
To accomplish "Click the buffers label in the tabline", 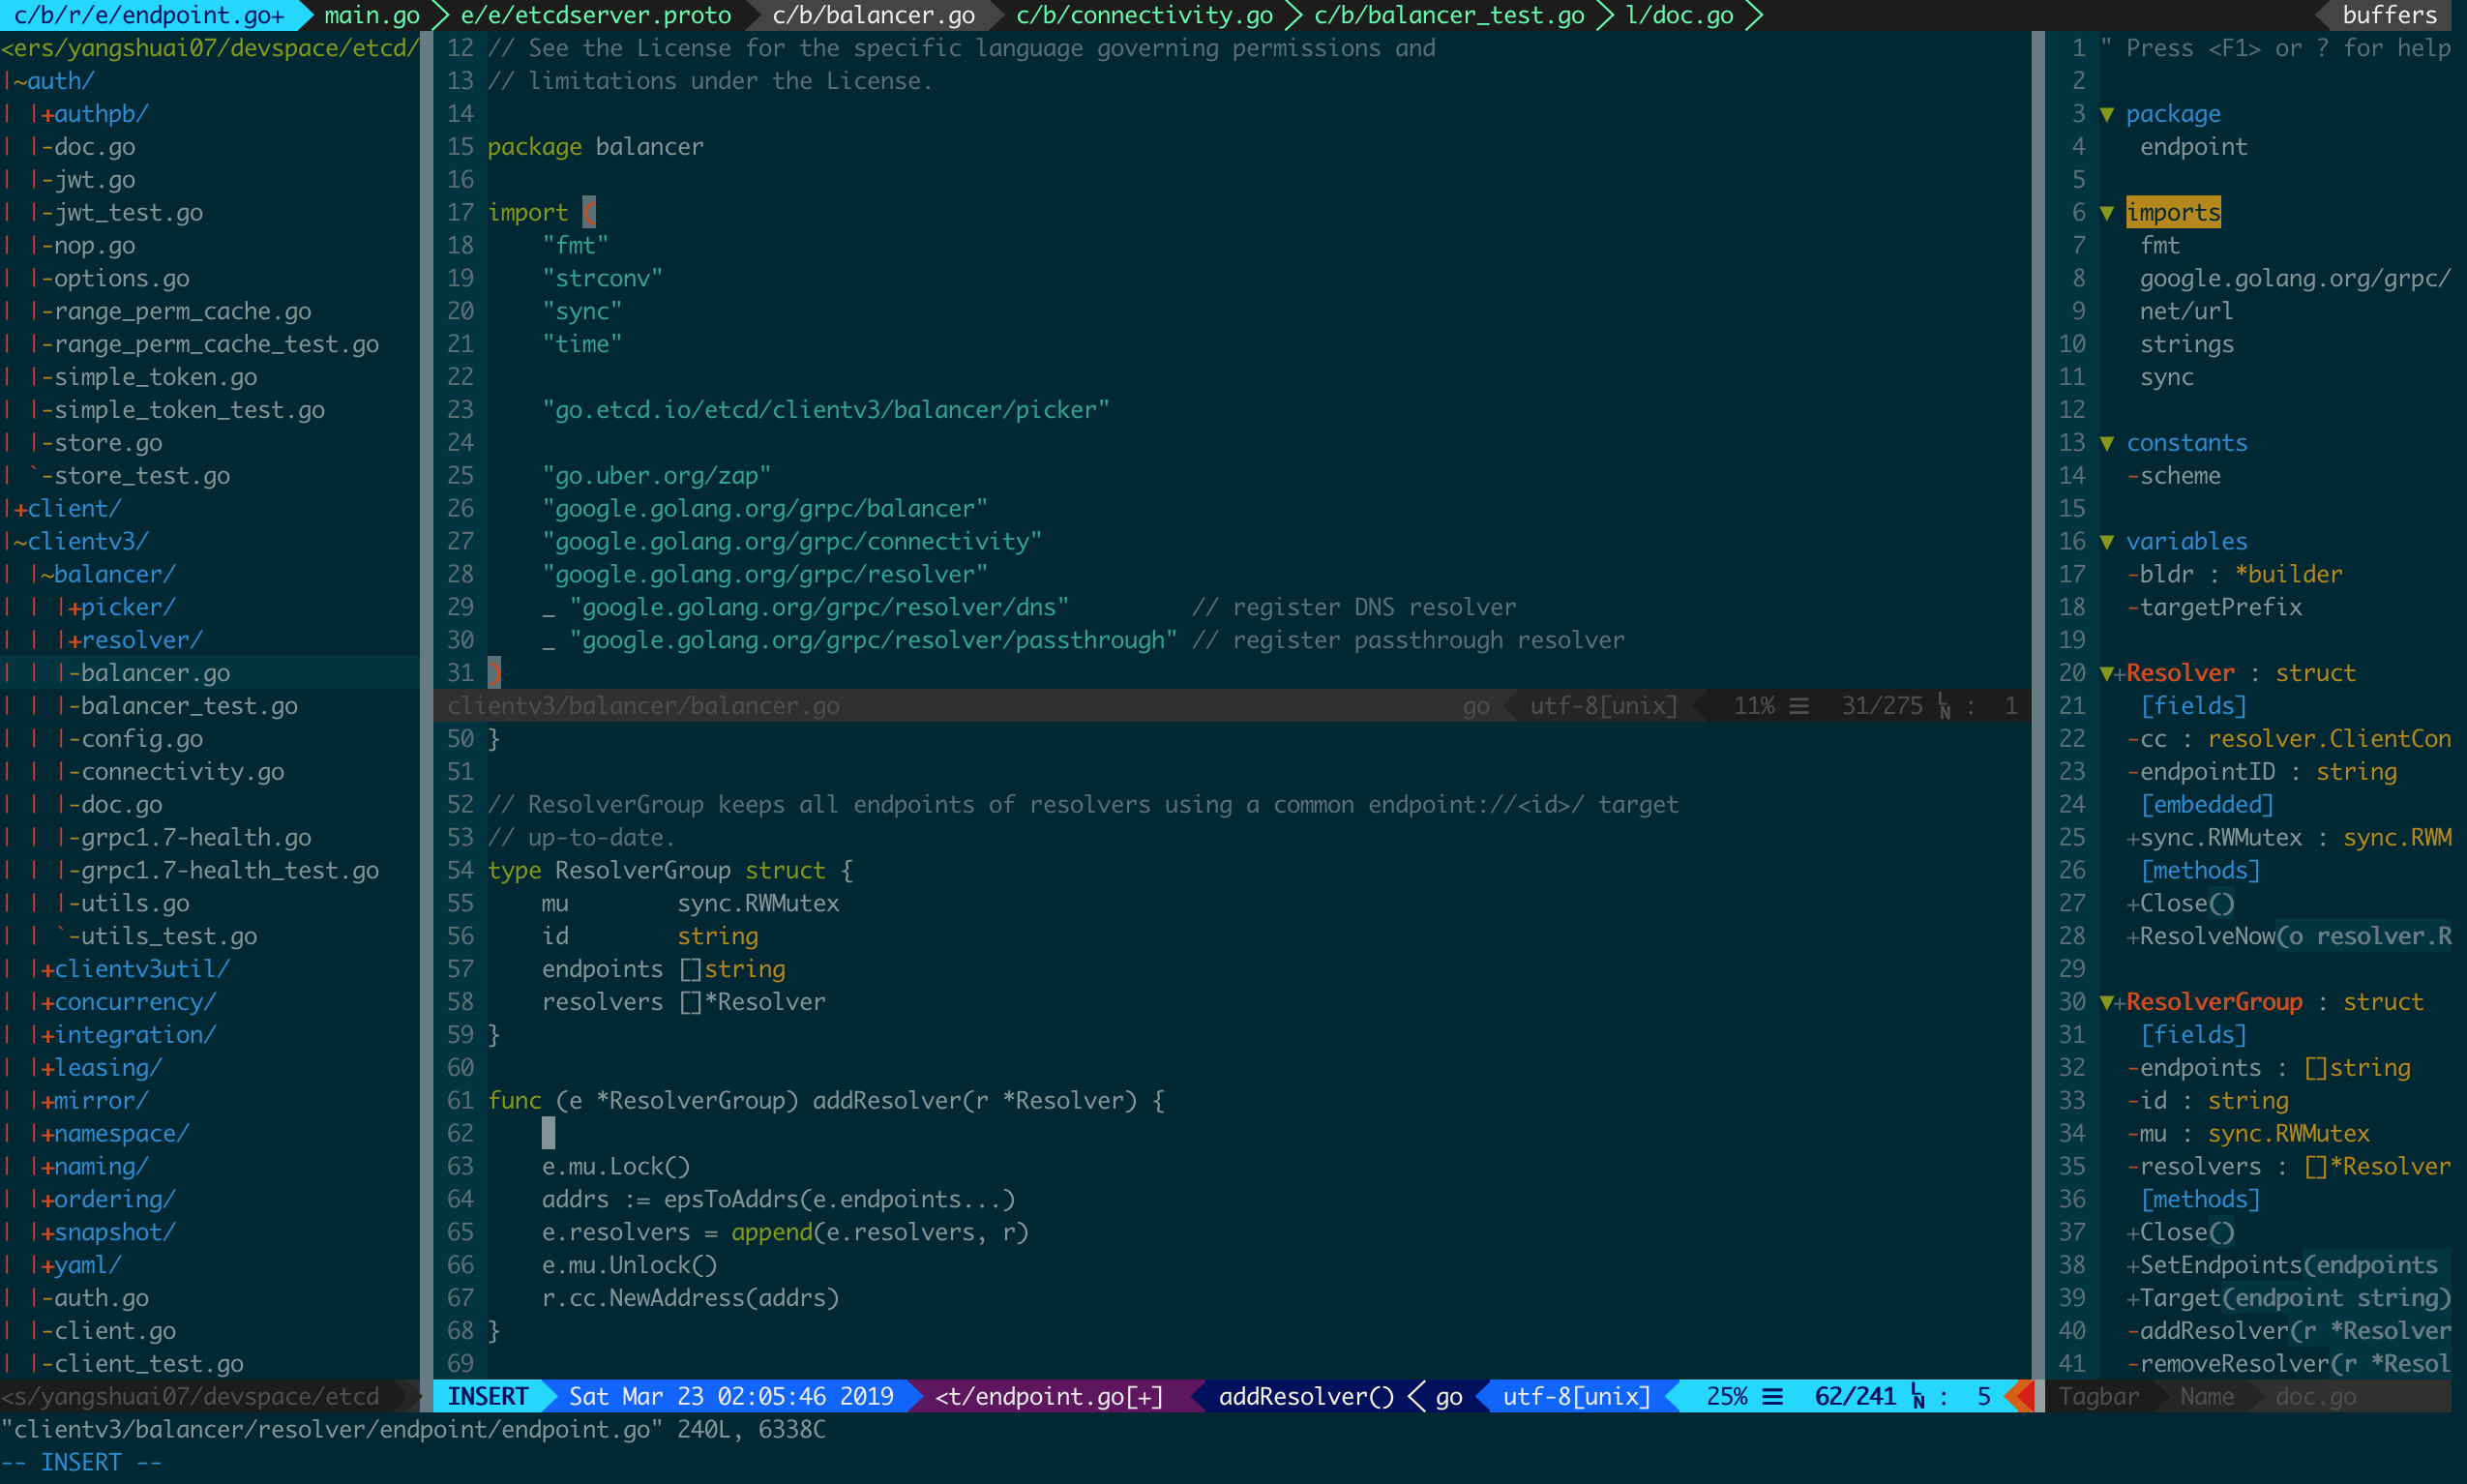I will click(x=2389, y=15).
